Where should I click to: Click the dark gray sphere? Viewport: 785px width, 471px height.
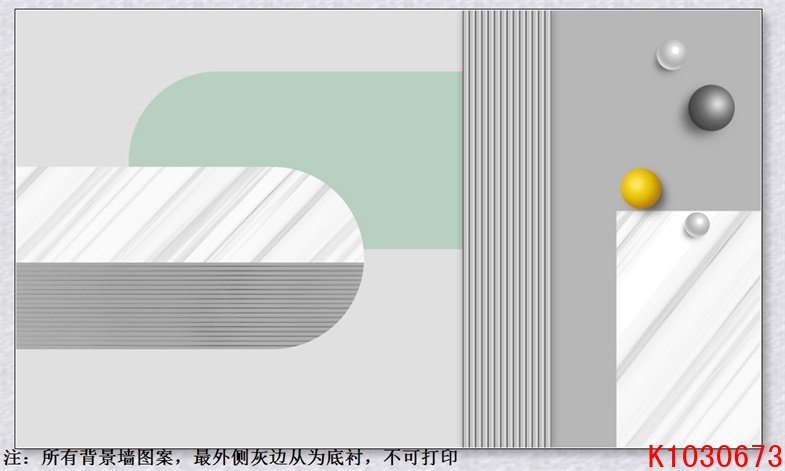pos(711,108)
